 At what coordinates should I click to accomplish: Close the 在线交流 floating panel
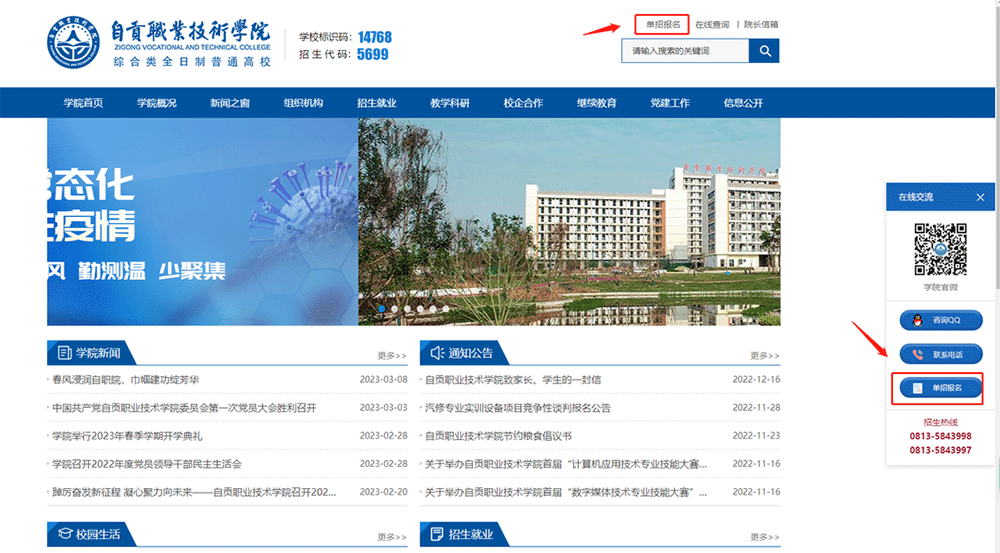[x=980, y=198]
